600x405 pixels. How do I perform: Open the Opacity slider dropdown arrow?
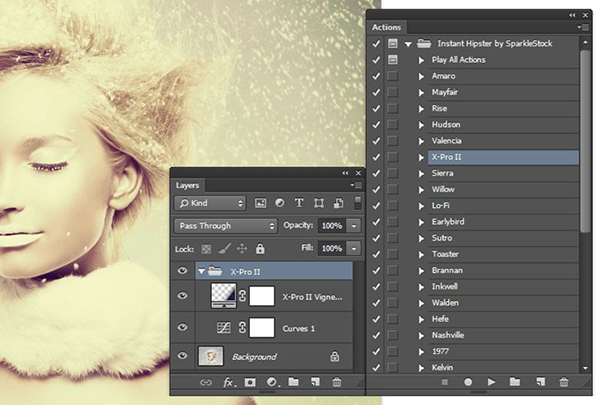(355, 226)
